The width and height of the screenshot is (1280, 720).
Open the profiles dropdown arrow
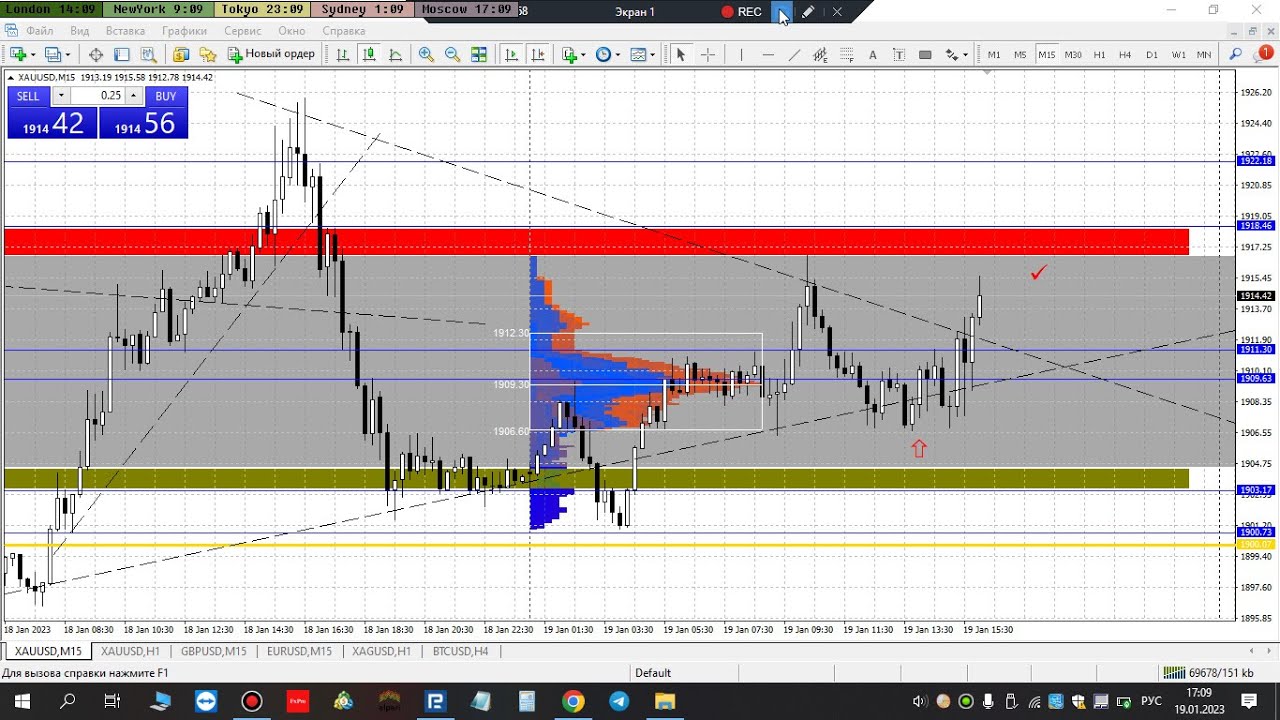(x=68, y=54)
